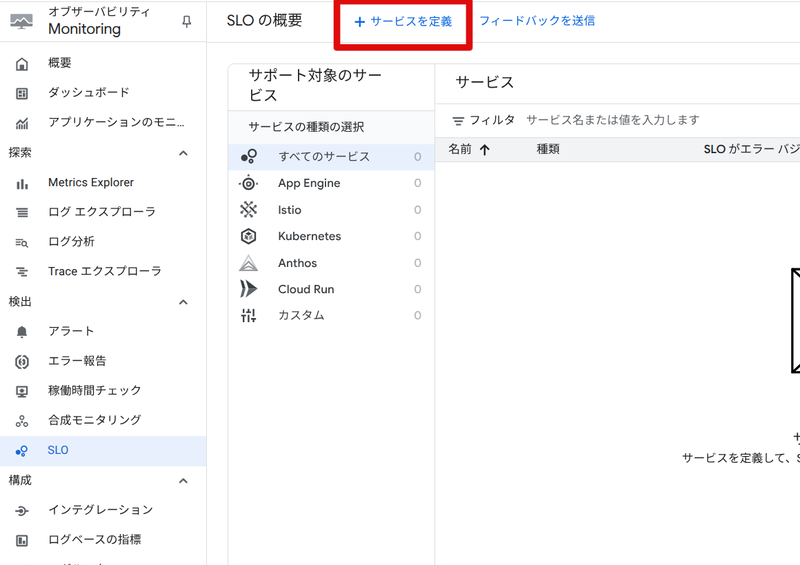This screenshot has height=565, width=800.
Task: Click the アラート bell icon
Action: [x=22, y=332]
